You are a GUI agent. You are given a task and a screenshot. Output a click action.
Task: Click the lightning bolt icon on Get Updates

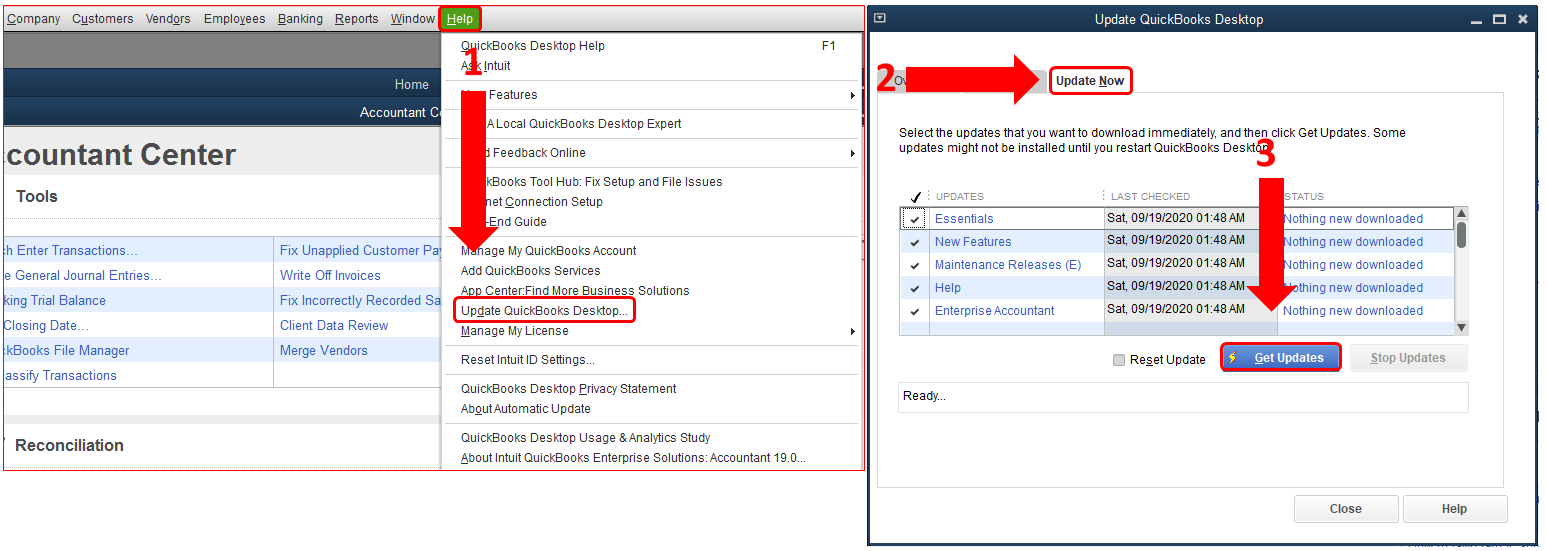pos(1235,358)
